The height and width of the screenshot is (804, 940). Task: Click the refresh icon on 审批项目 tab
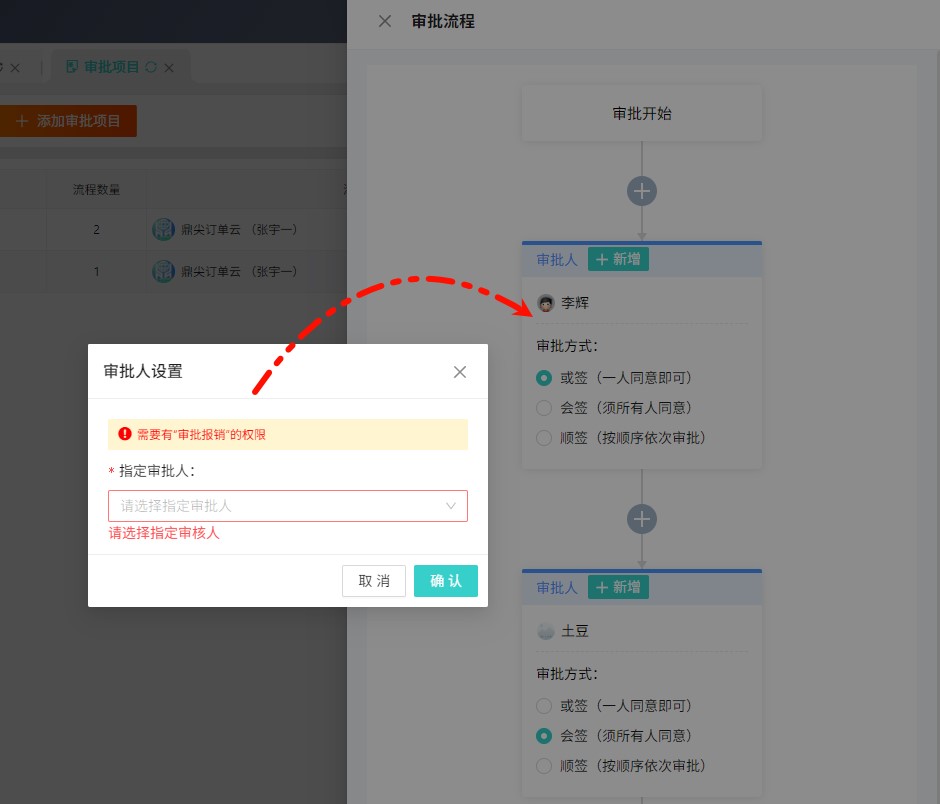tap(151, 67)
